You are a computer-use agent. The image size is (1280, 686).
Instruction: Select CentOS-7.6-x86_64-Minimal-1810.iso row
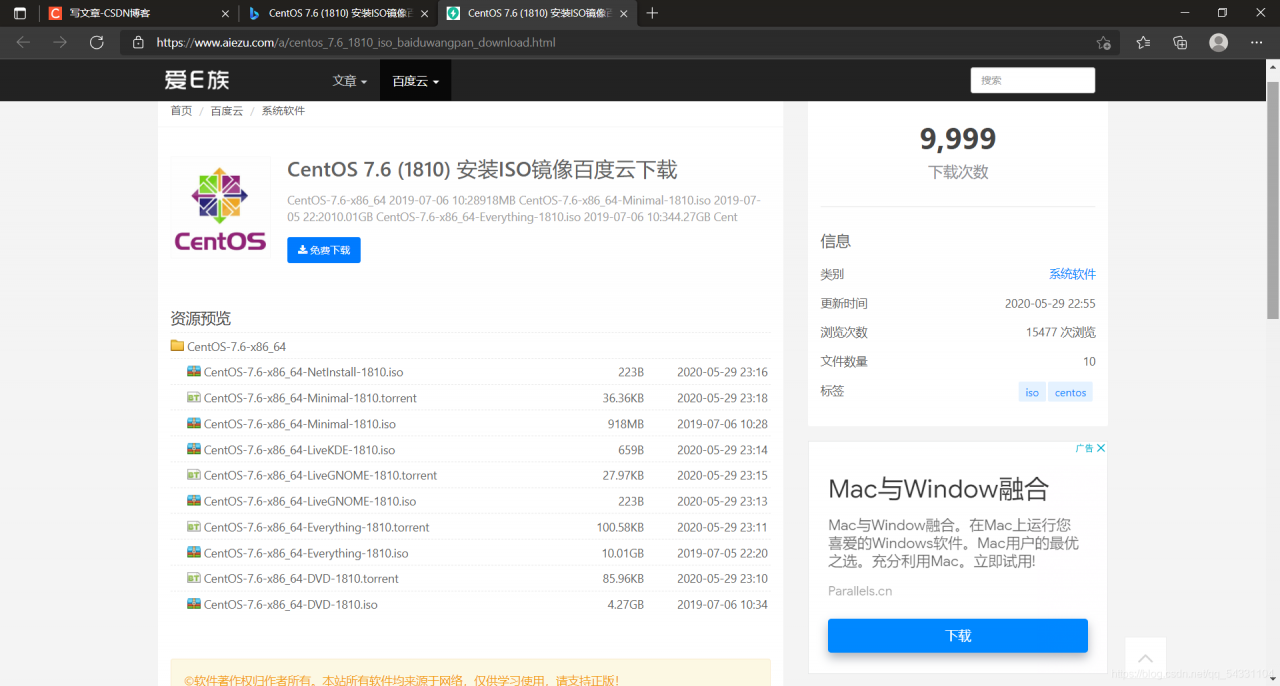tap(470, 424)
